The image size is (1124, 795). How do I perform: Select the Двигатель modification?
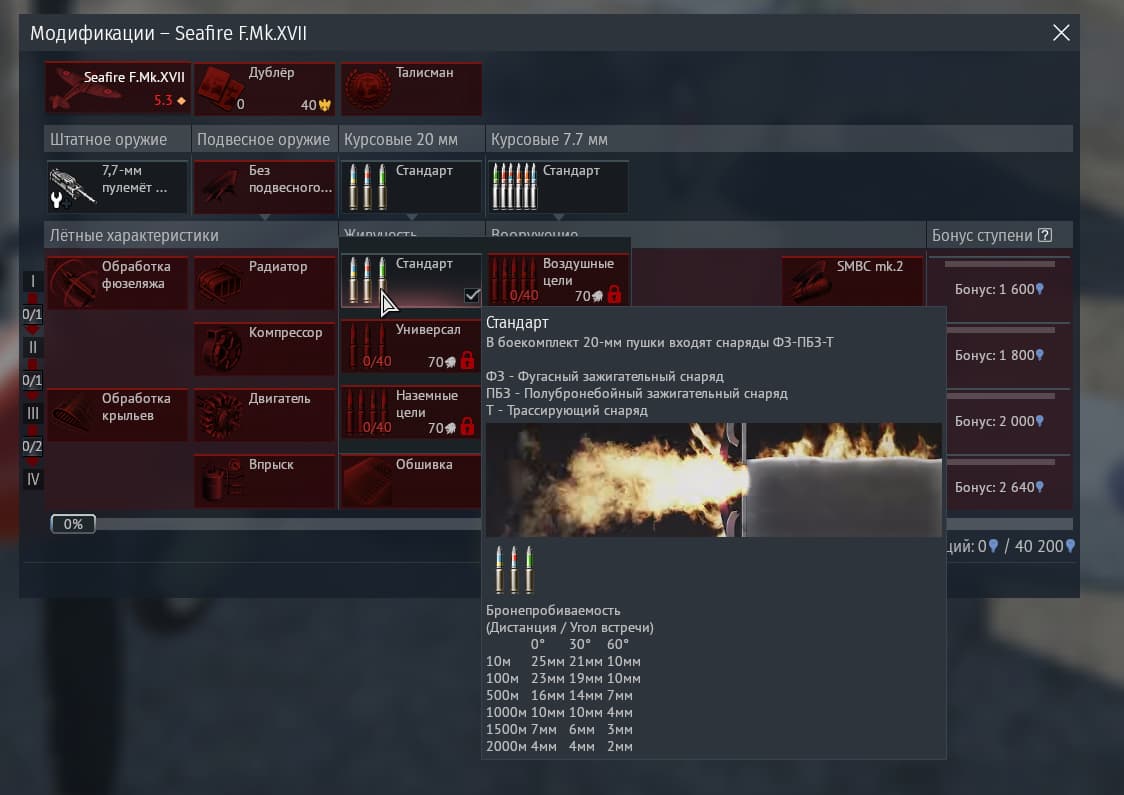265,414
